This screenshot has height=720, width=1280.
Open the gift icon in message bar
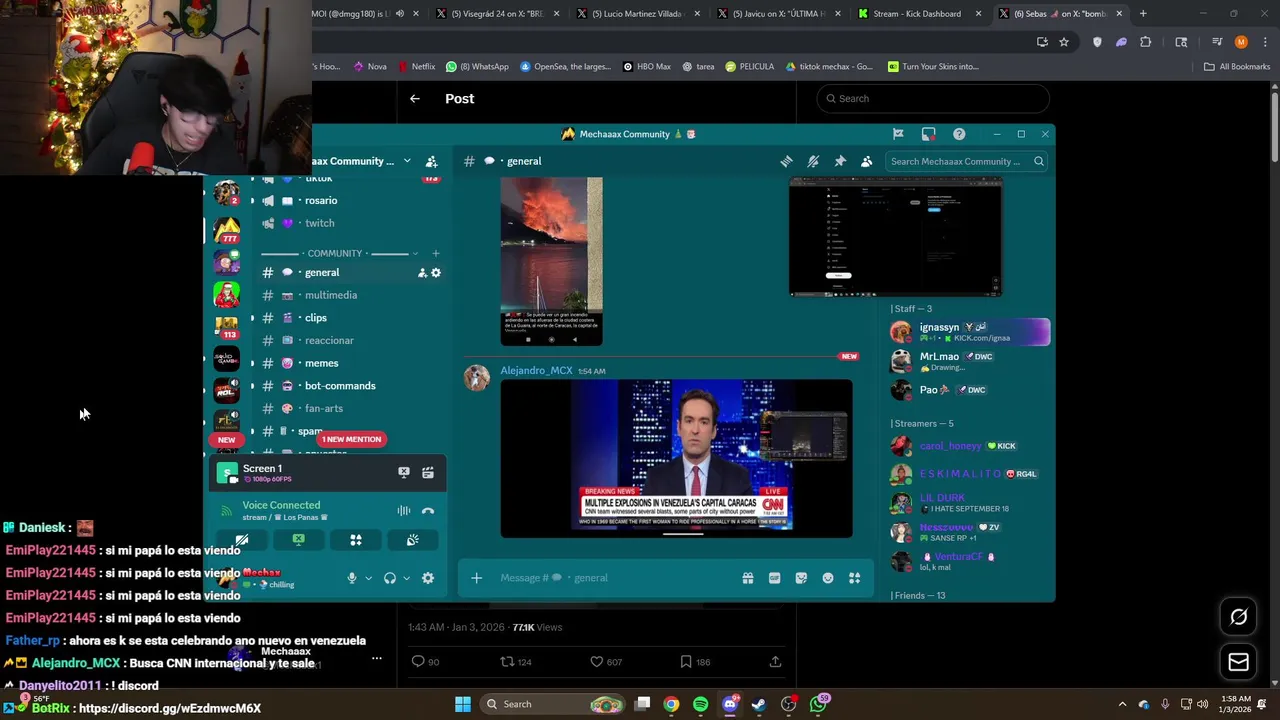(747, 578)
